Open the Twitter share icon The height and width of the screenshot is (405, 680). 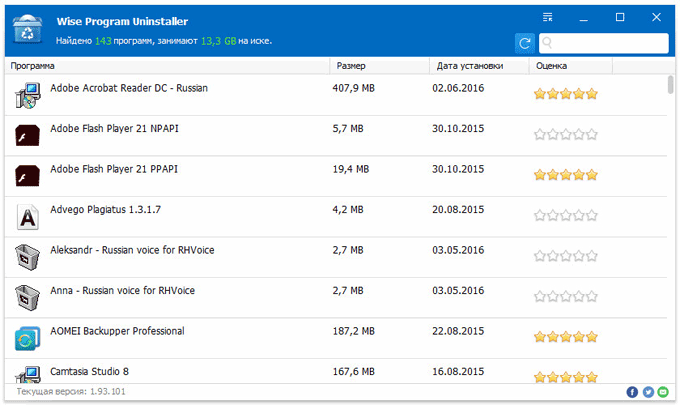point(648,392)
